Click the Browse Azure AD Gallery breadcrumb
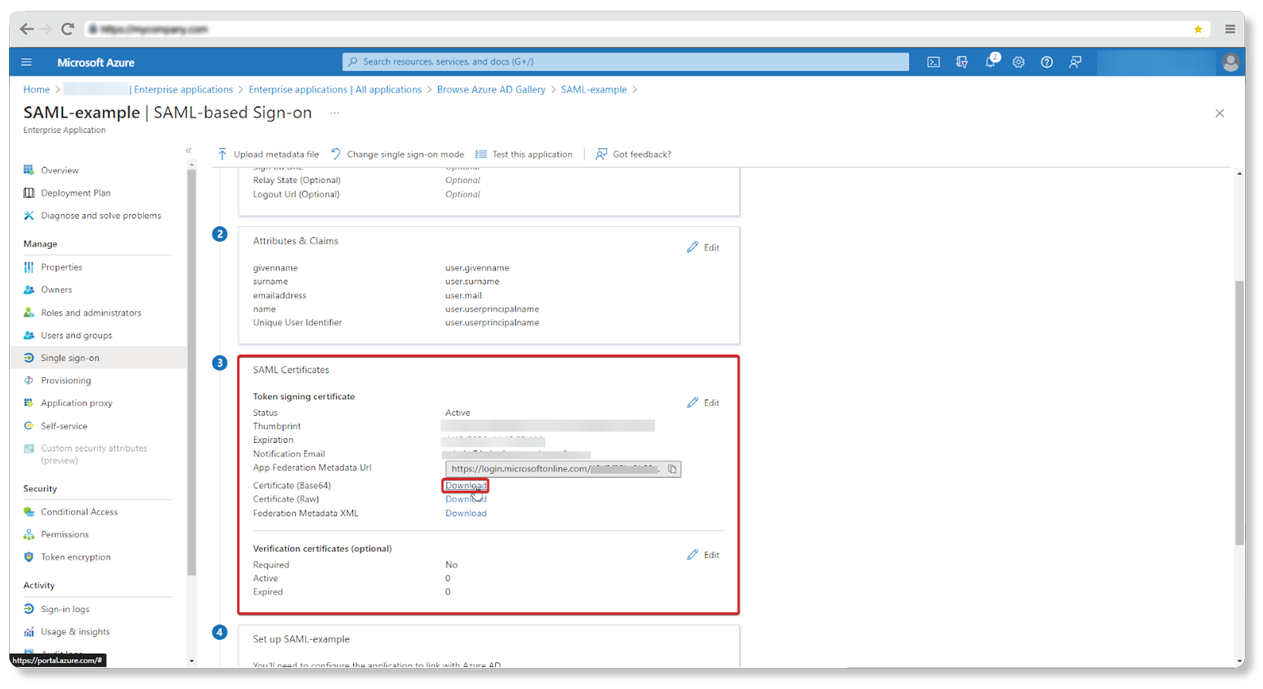Viewport: 1263px width, 689px height. 491,90
